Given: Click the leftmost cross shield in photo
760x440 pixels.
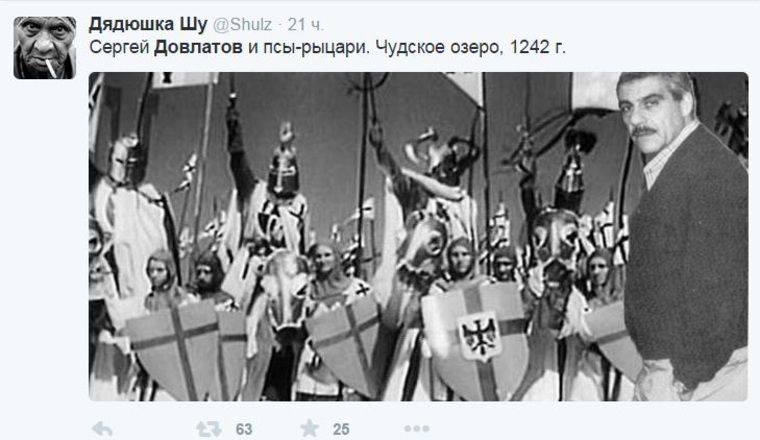Looking at the screenshot, I should 174,350.
